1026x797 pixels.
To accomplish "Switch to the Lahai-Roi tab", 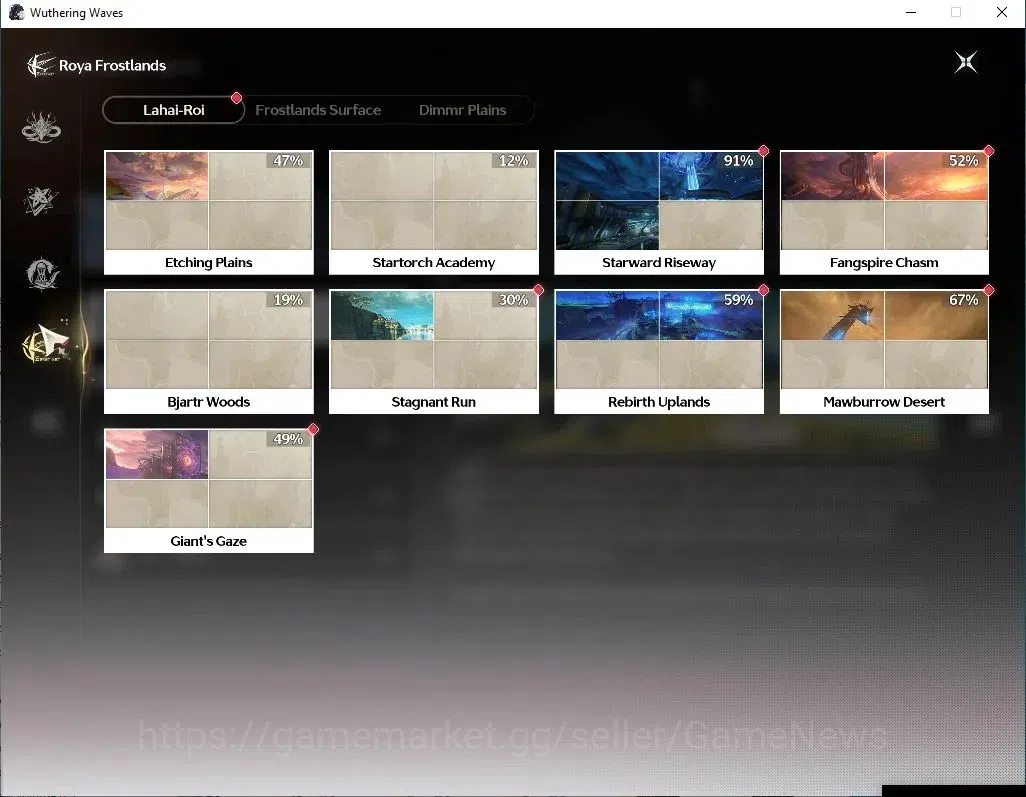I will [173, 110].
